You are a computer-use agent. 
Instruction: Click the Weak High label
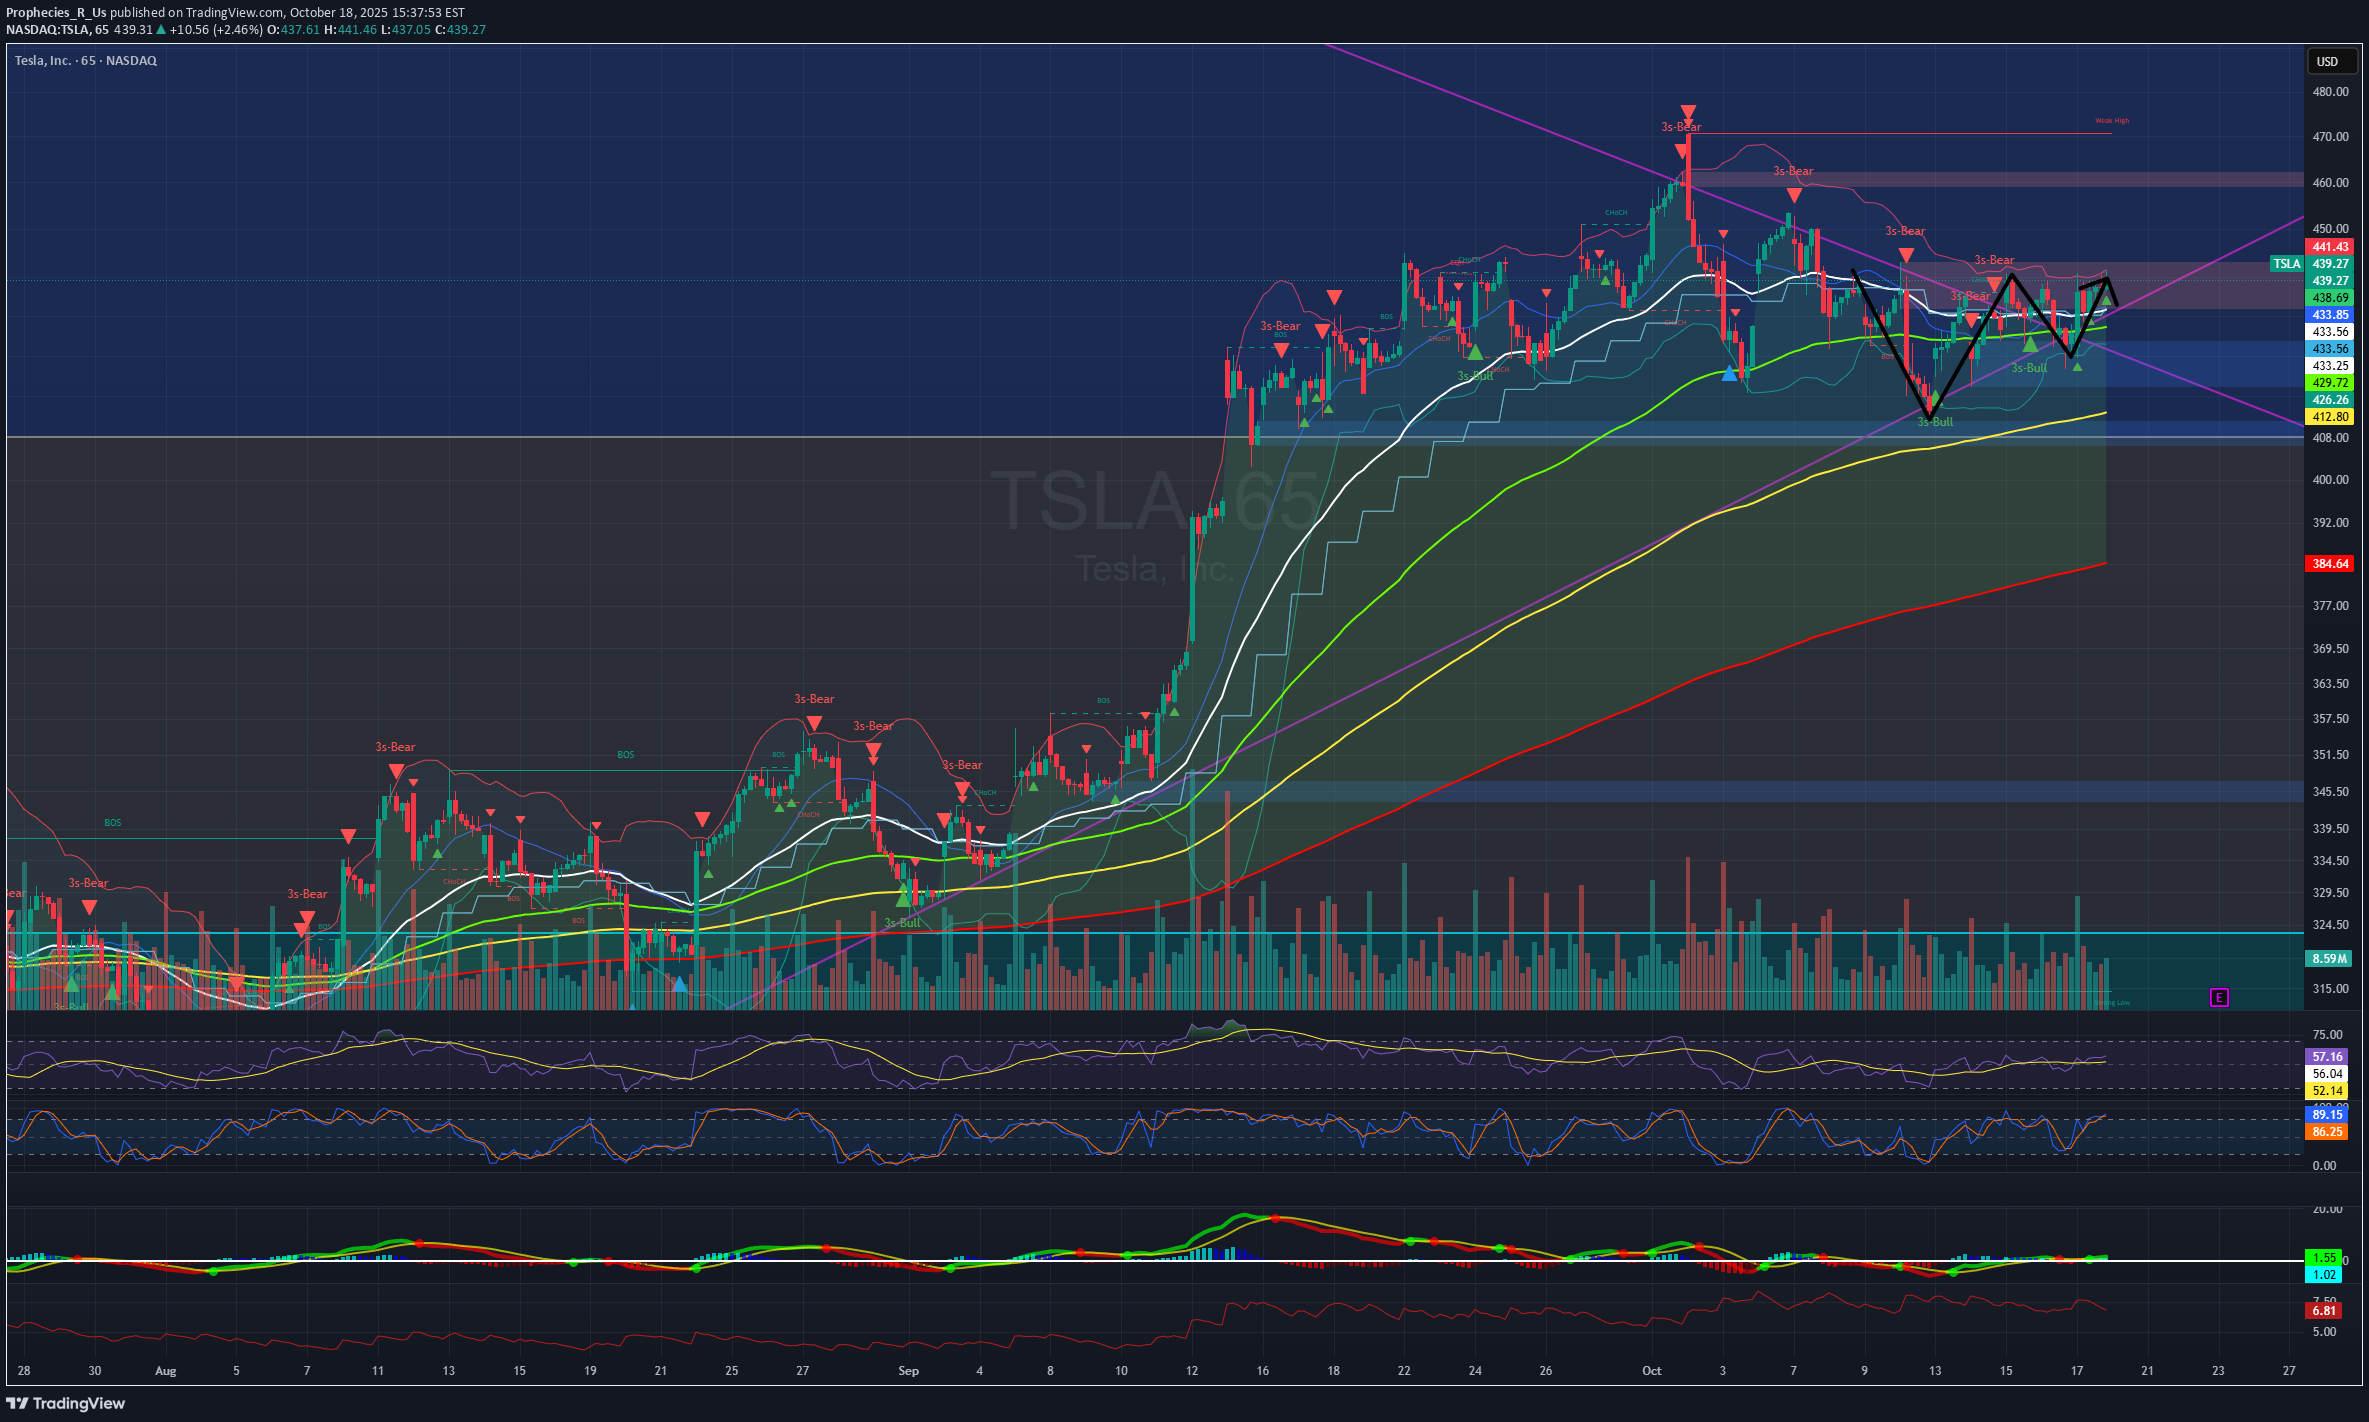2112,121
